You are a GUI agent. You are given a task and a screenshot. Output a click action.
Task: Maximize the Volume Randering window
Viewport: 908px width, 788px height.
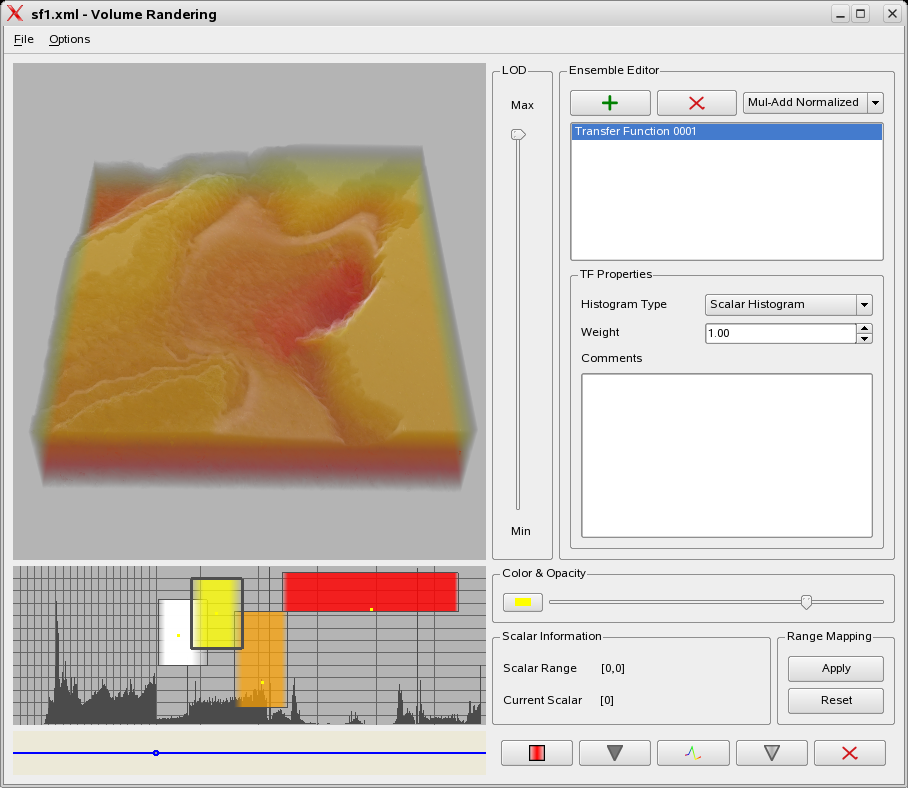pos(861,14)
